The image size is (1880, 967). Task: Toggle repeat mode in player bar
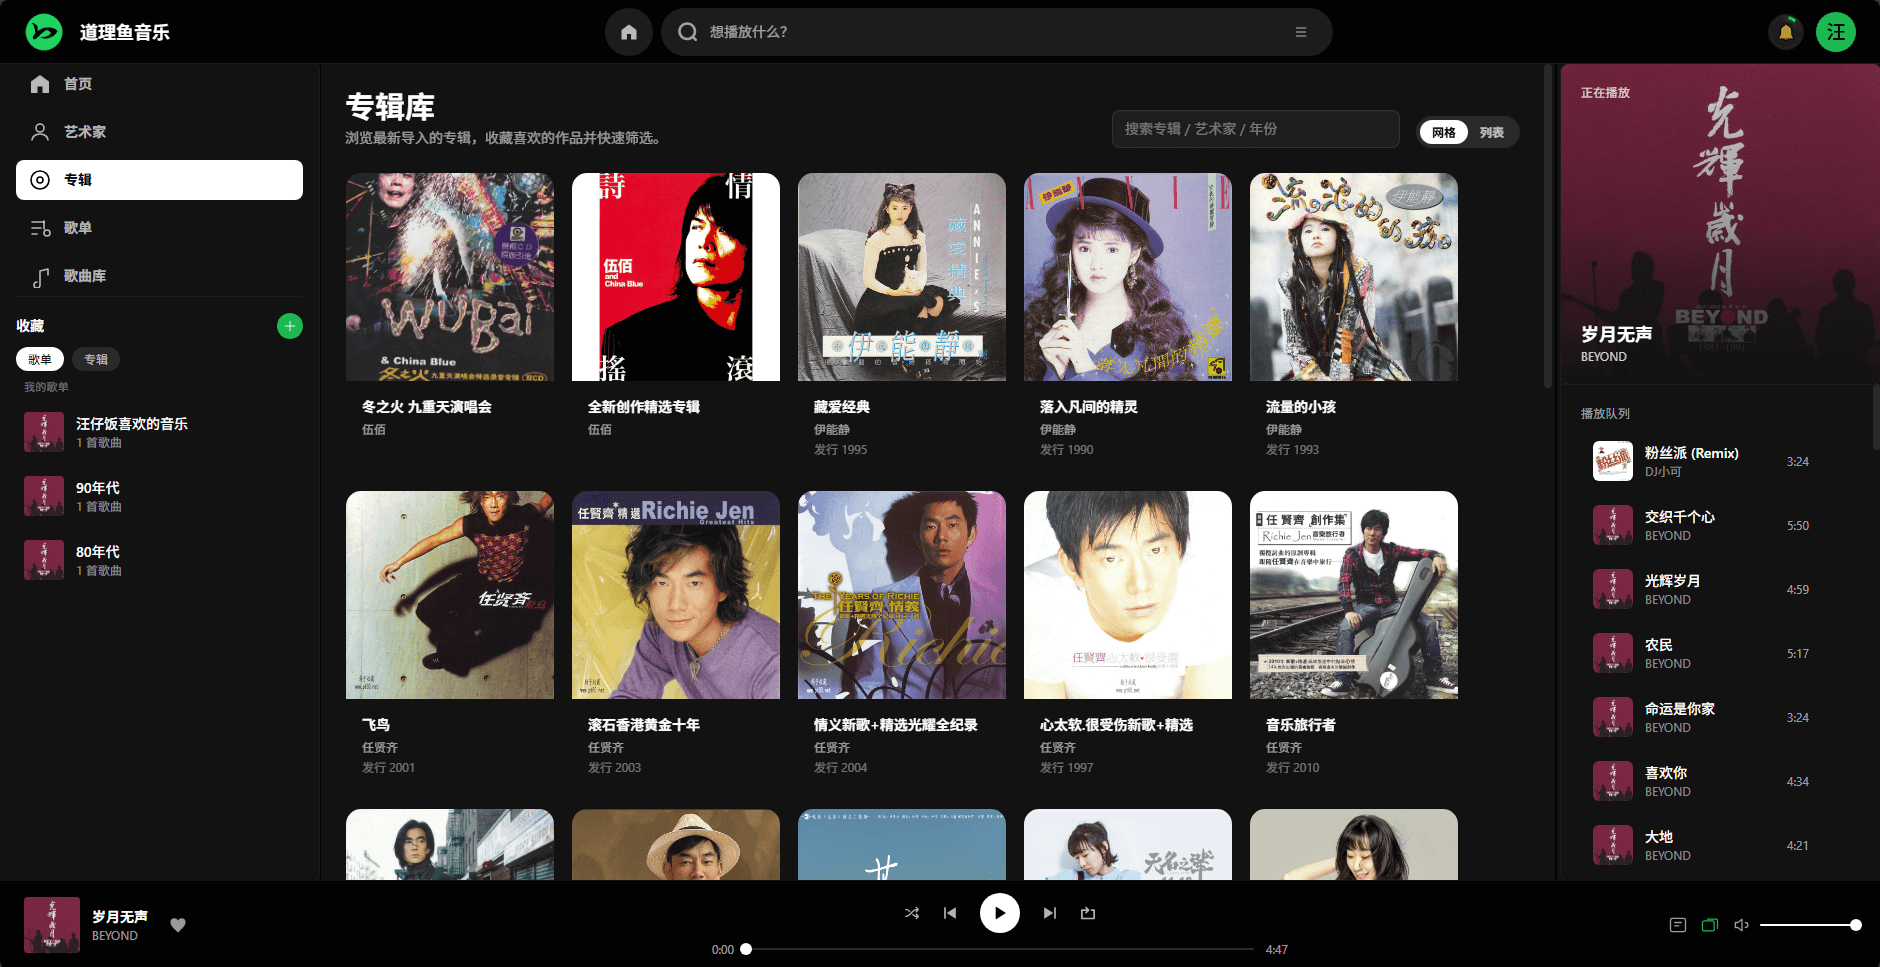point(1088,913)
